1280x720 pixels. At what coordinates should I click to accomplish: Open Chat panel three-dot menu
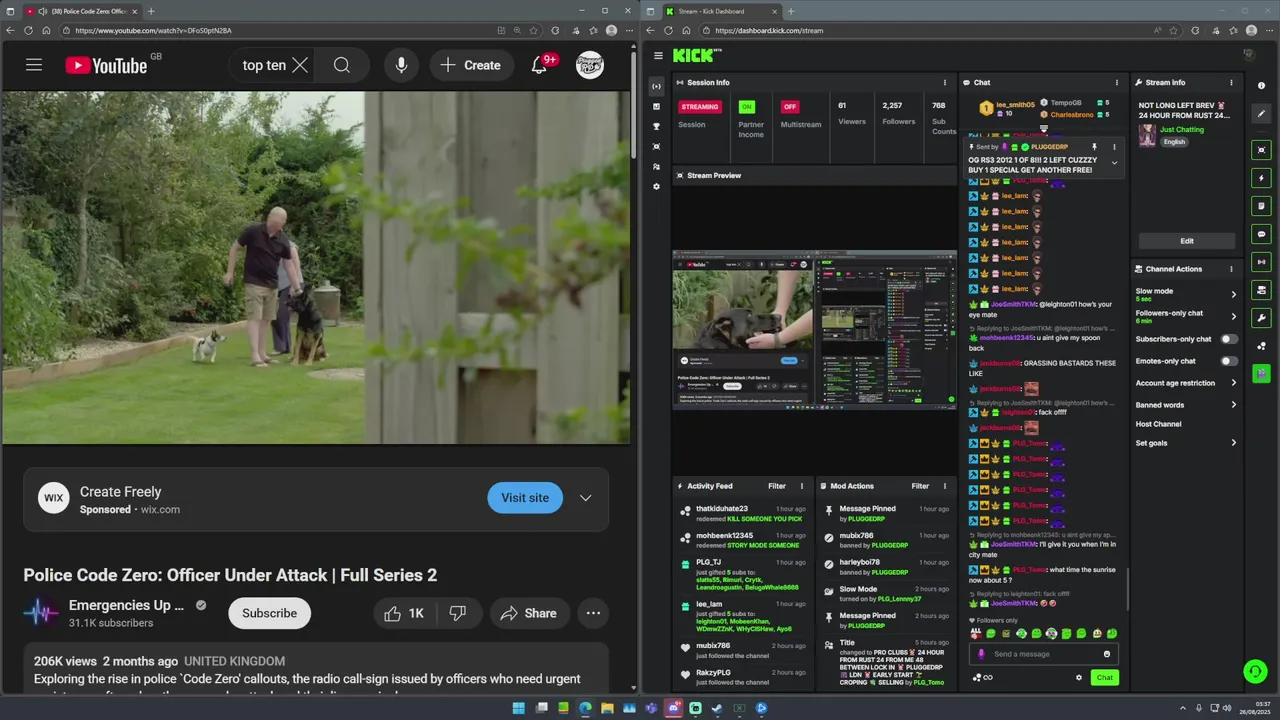click(x=1117, y=83)
